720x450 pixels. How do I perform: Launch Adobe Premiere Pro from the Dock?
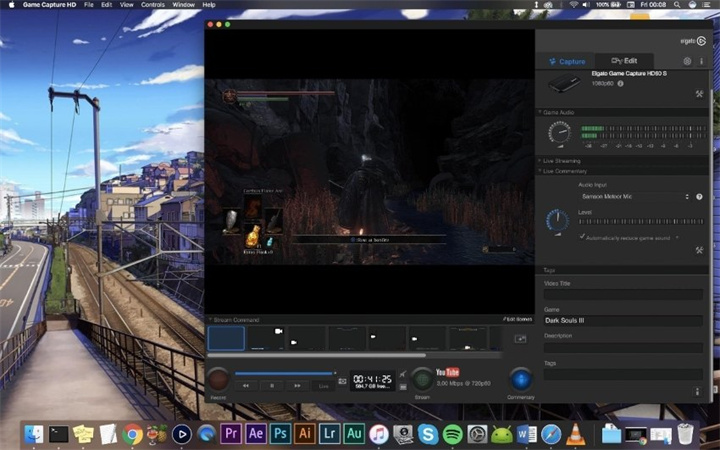[x=231, y=433]
